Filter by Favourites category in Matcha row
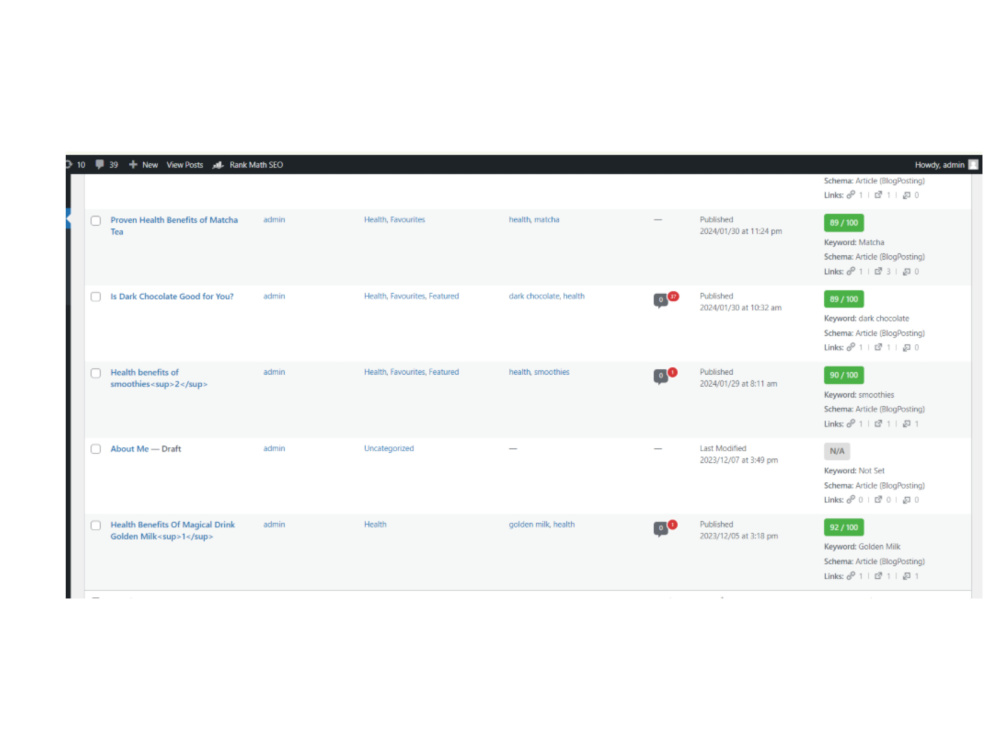This screenshot has width=1000, height=750. tap(408, 219)
